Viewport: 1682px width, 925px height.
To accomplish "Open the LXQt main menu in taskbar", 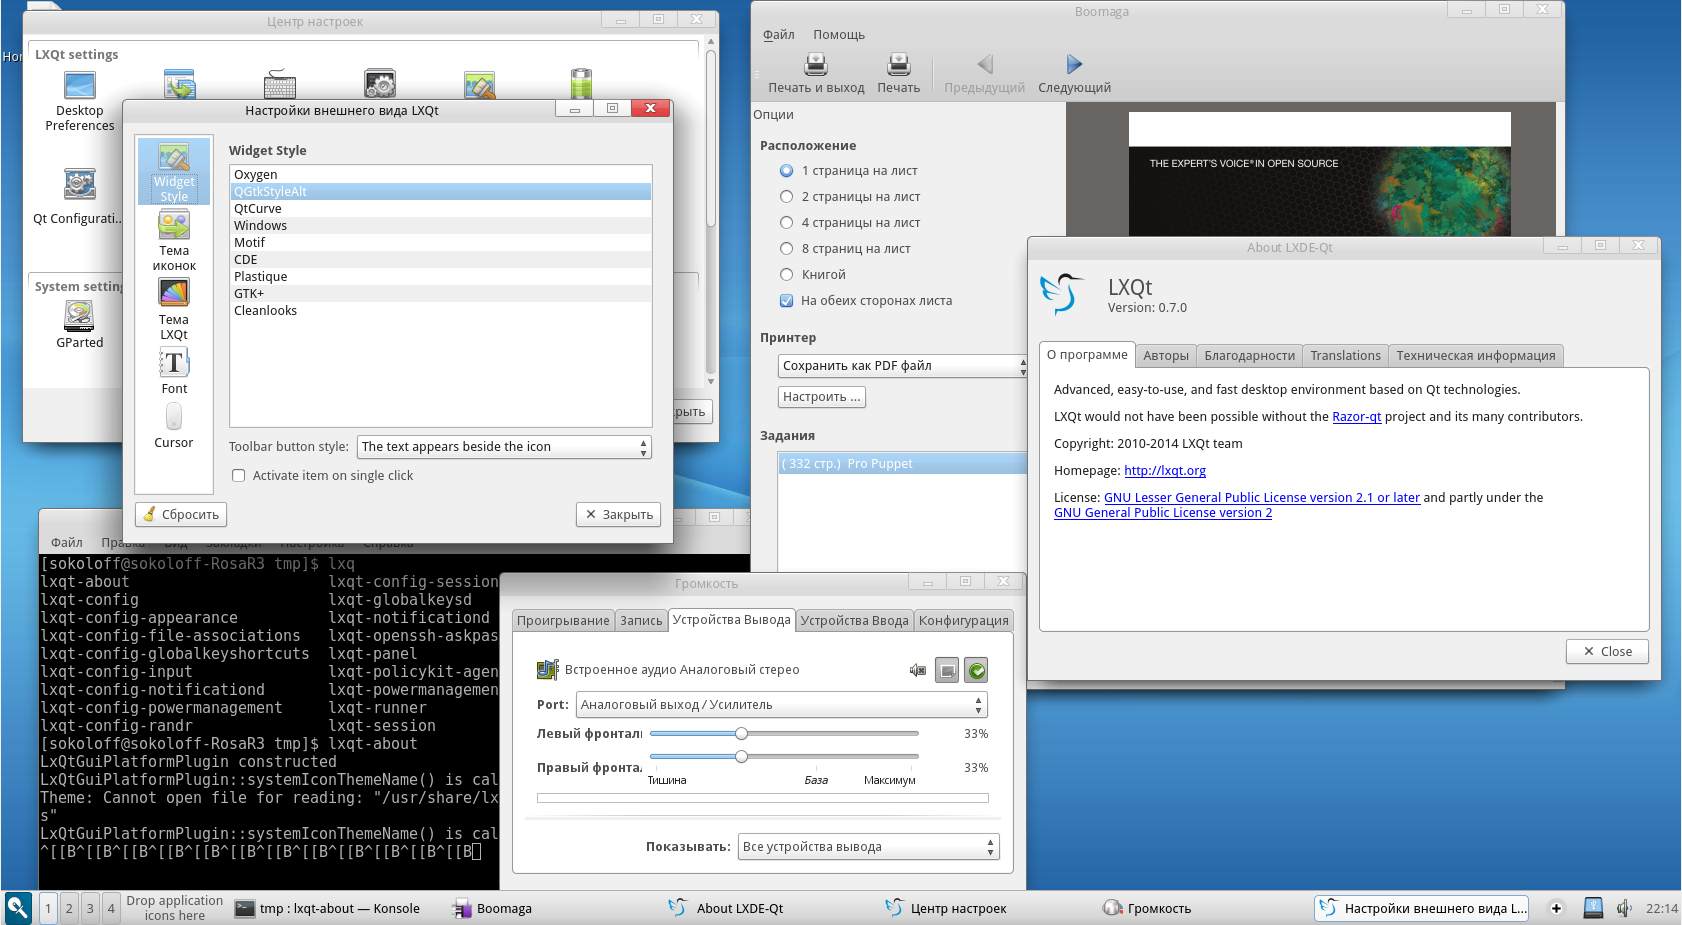I will coord(18,908).
